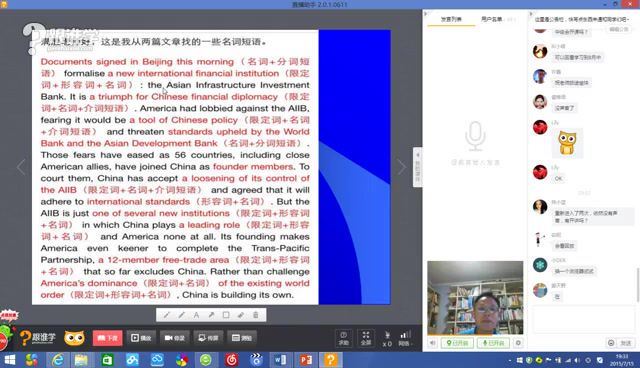Viewport: 640px width, 368px height.
Task: Click the 'OK' chat message
Action: (558, 178)
